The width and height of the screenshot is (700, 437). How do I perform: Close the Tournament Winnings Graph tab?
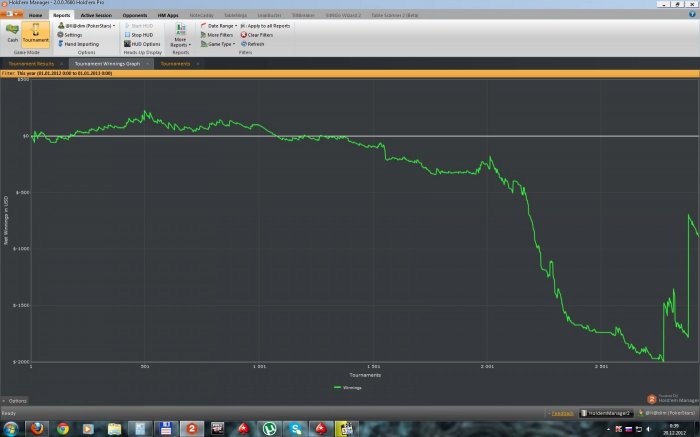pos(148,64)
